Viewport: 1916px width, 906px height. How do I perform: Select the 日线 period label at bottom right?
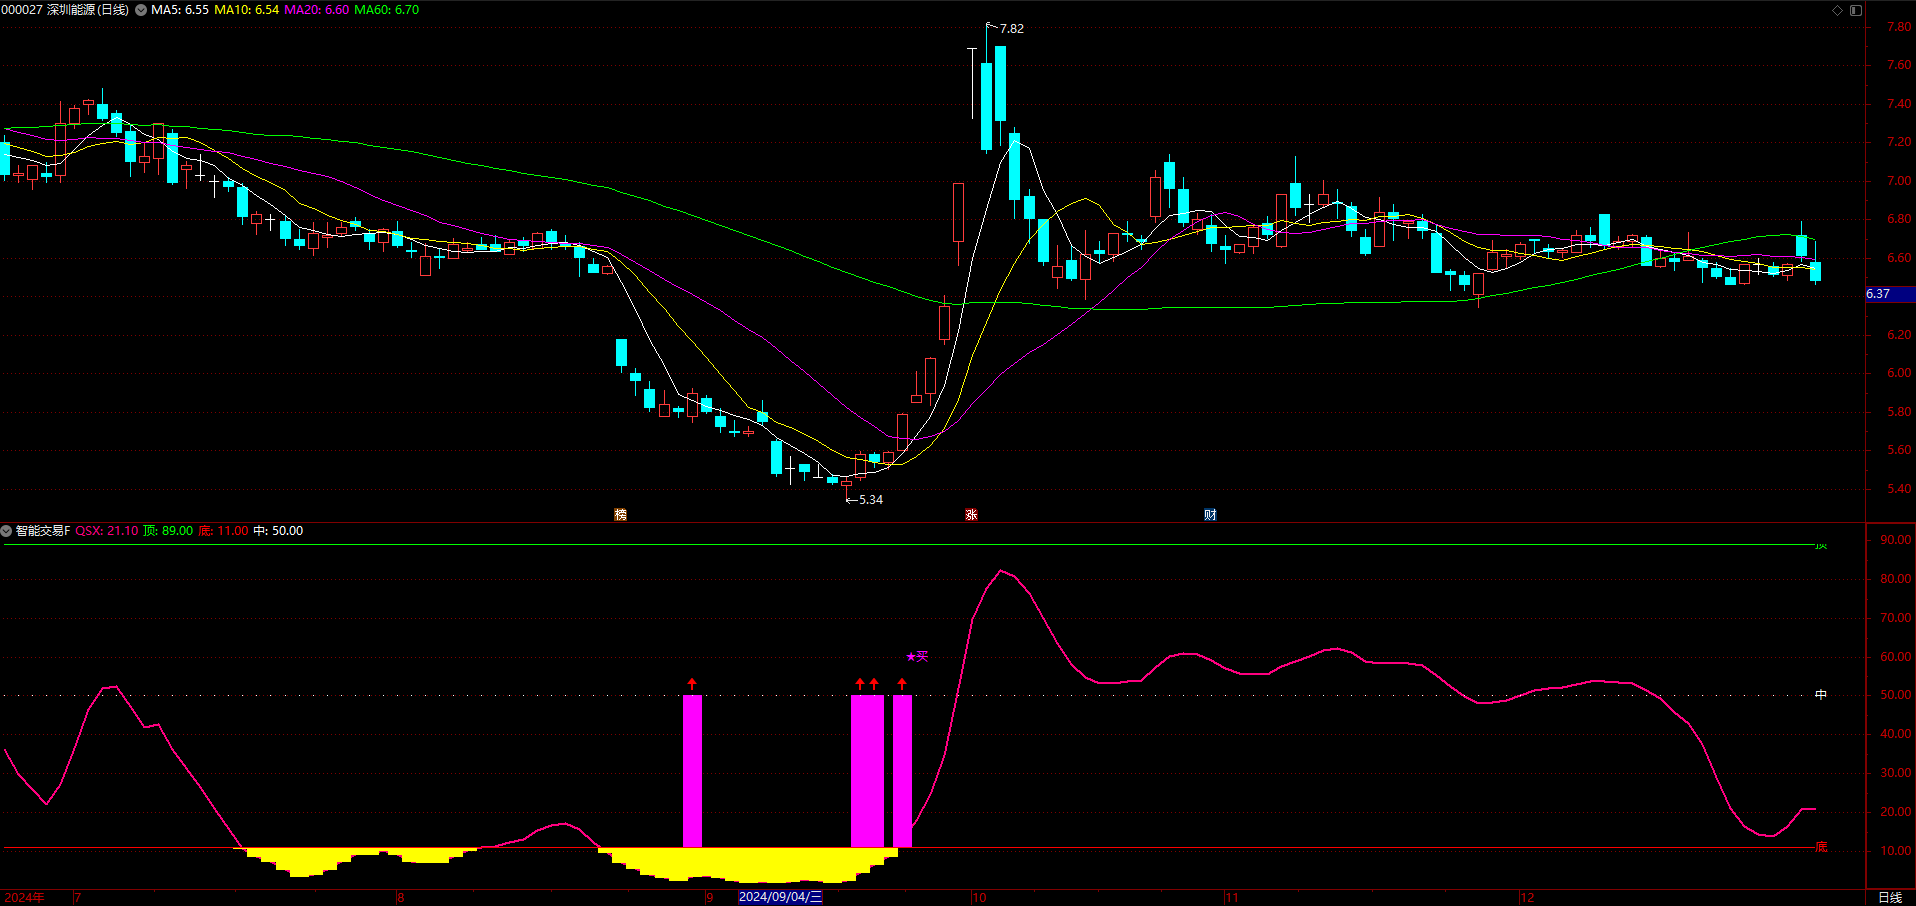pyautogui.click(x=1890, y=897)
